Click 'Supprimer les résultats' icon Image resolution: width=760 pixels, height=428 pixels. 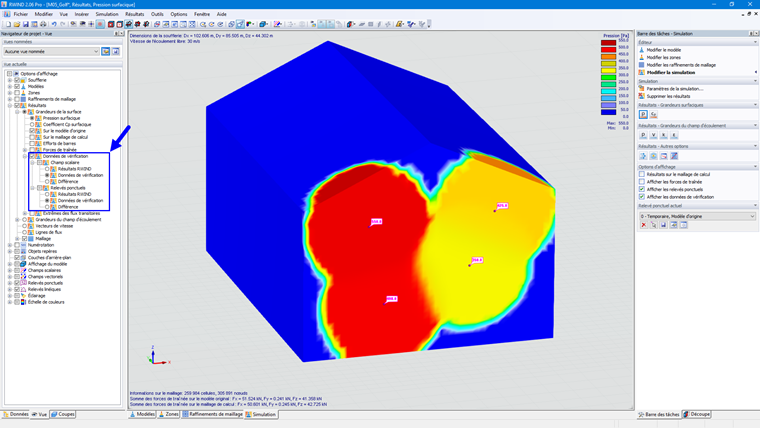point(642,96)
